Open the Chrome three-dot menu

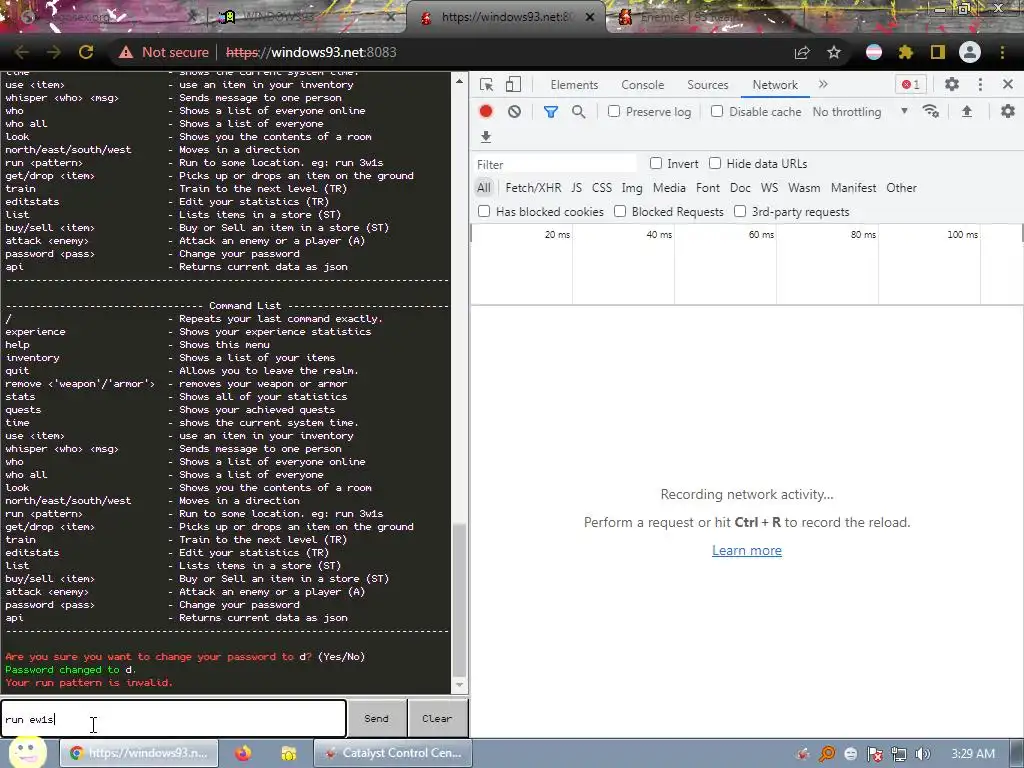coord(1002,52)
